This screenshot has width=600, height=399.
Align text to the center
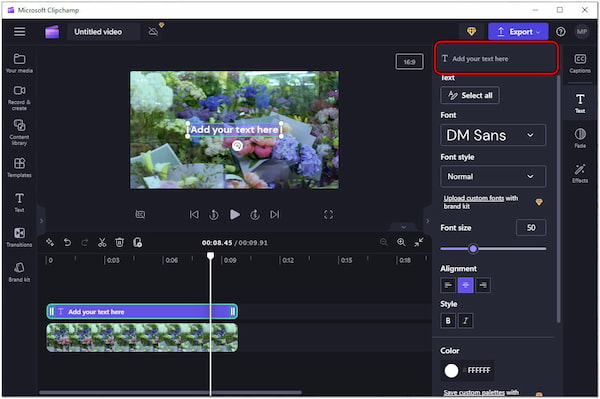466,285
